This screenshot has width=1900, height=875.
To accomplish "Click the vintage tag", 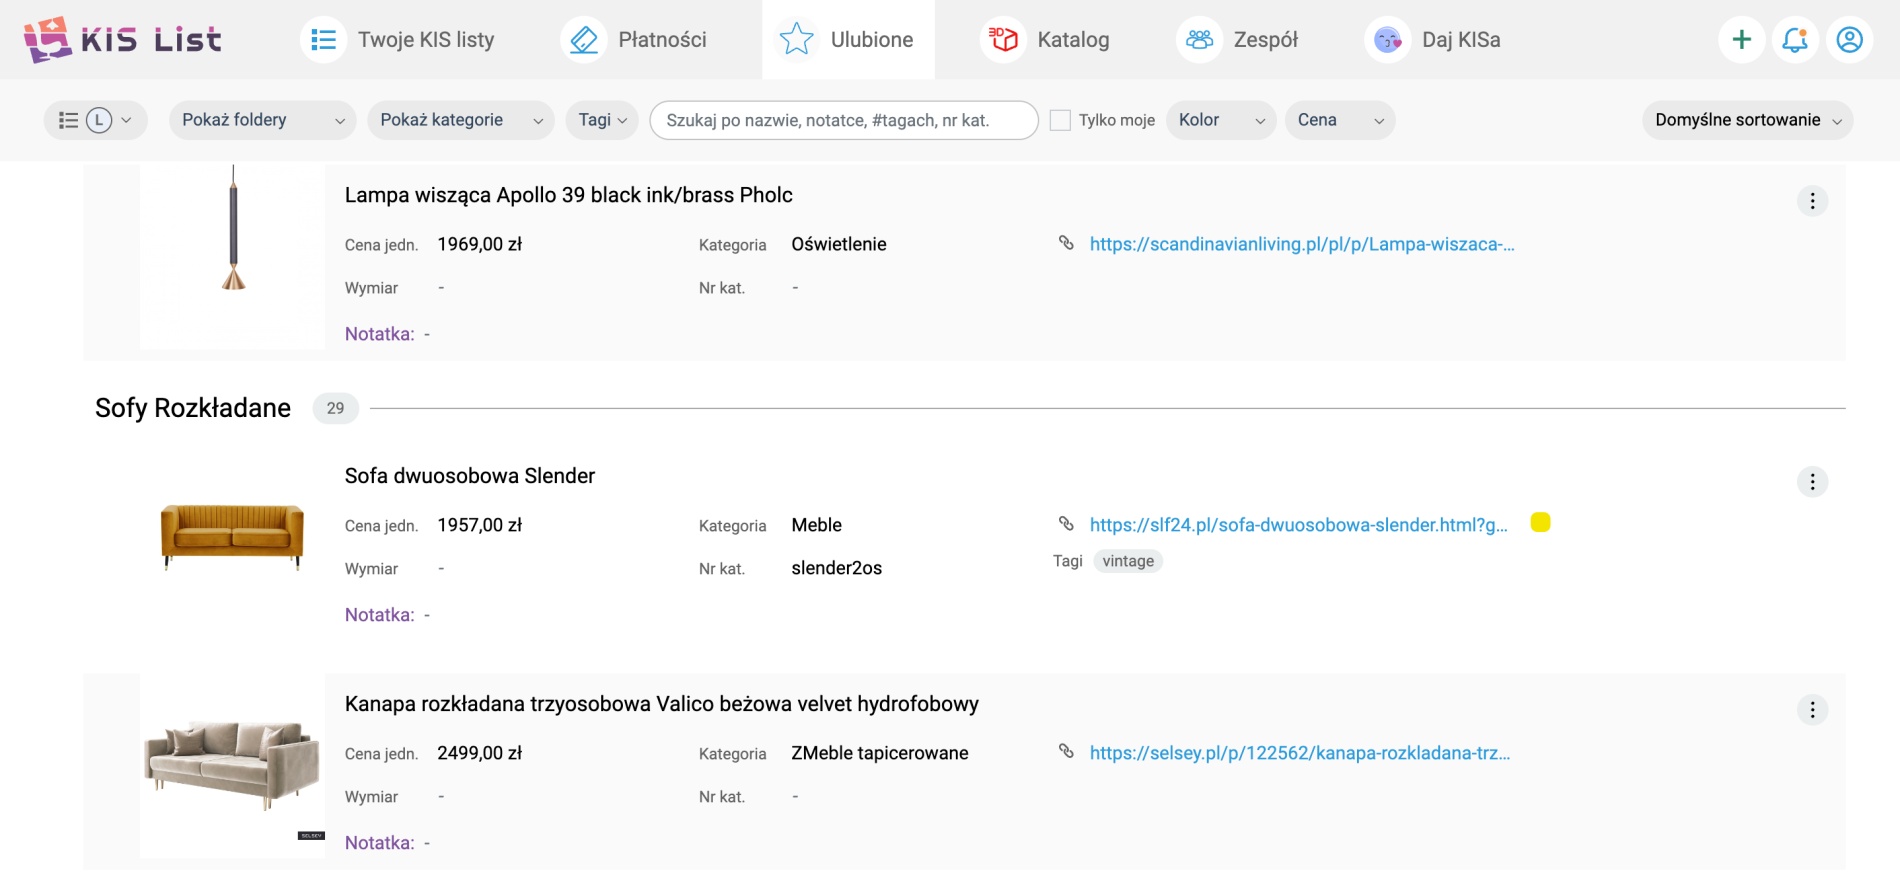I will pyautogui.click(x=1127, y=561).
